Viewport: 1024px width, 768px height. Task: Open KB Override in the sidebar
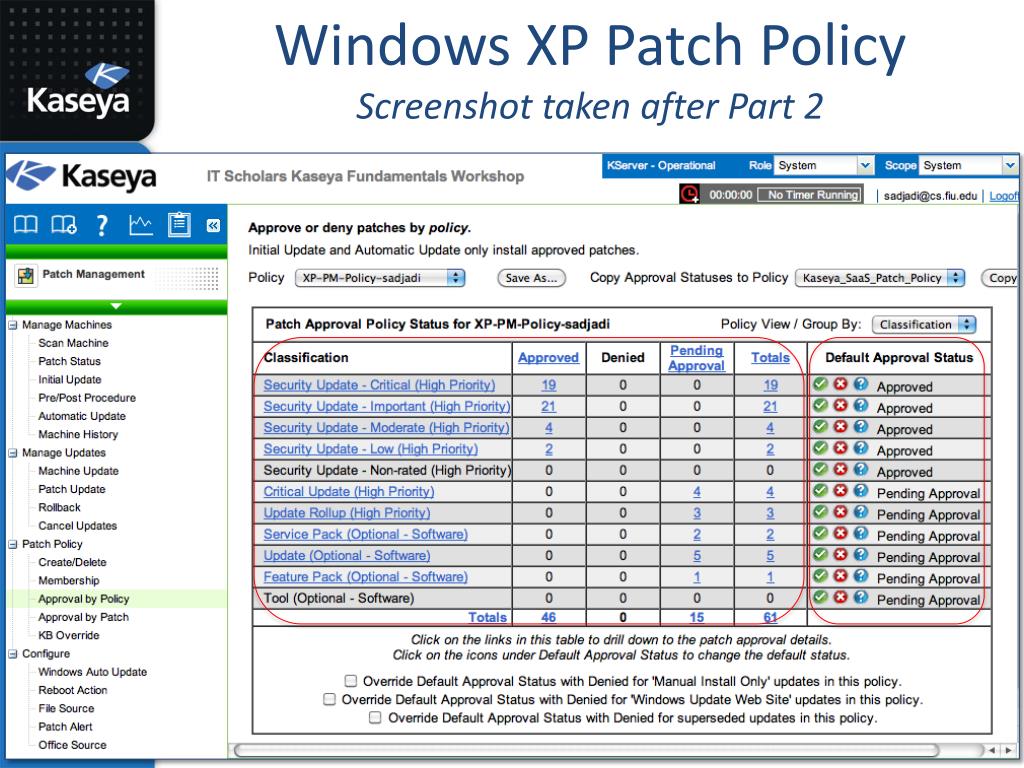69,635
